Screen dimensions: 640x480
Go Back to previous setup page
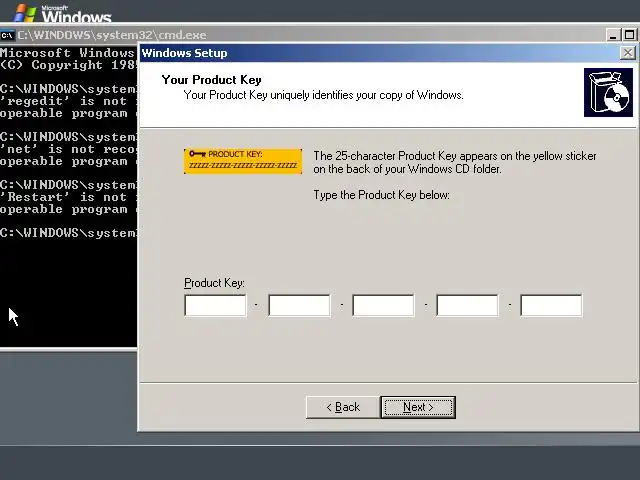[x=343, y=407]
